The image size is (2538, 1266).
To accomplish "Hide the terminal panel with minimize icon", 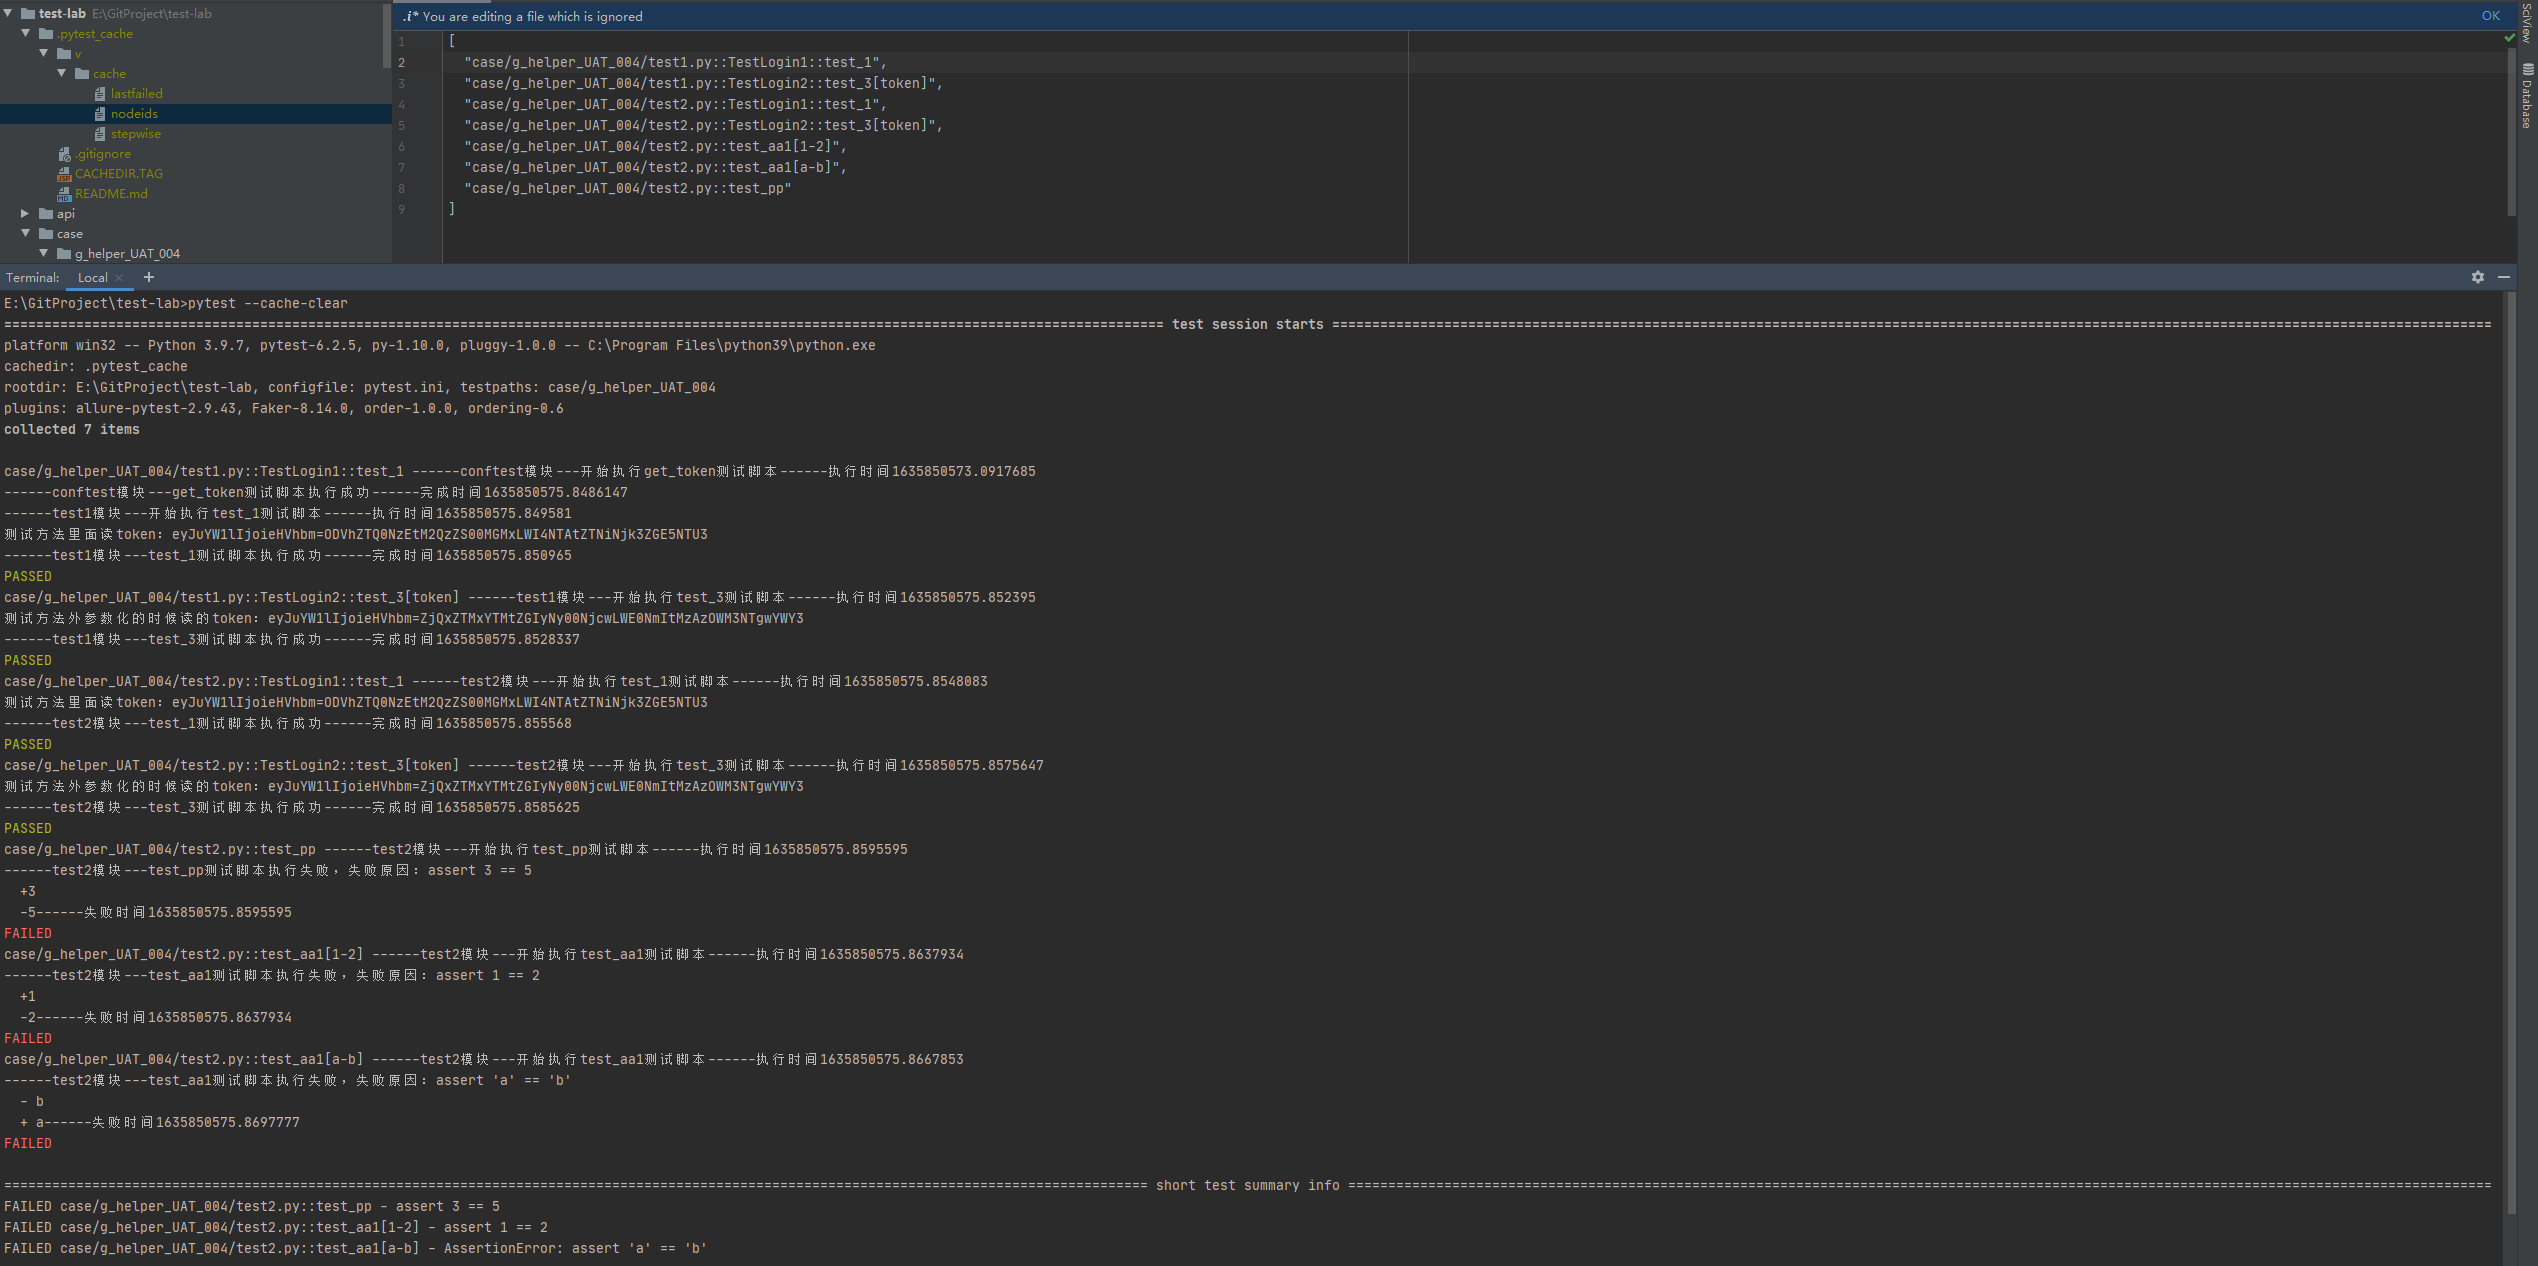I will [2504, 277].
